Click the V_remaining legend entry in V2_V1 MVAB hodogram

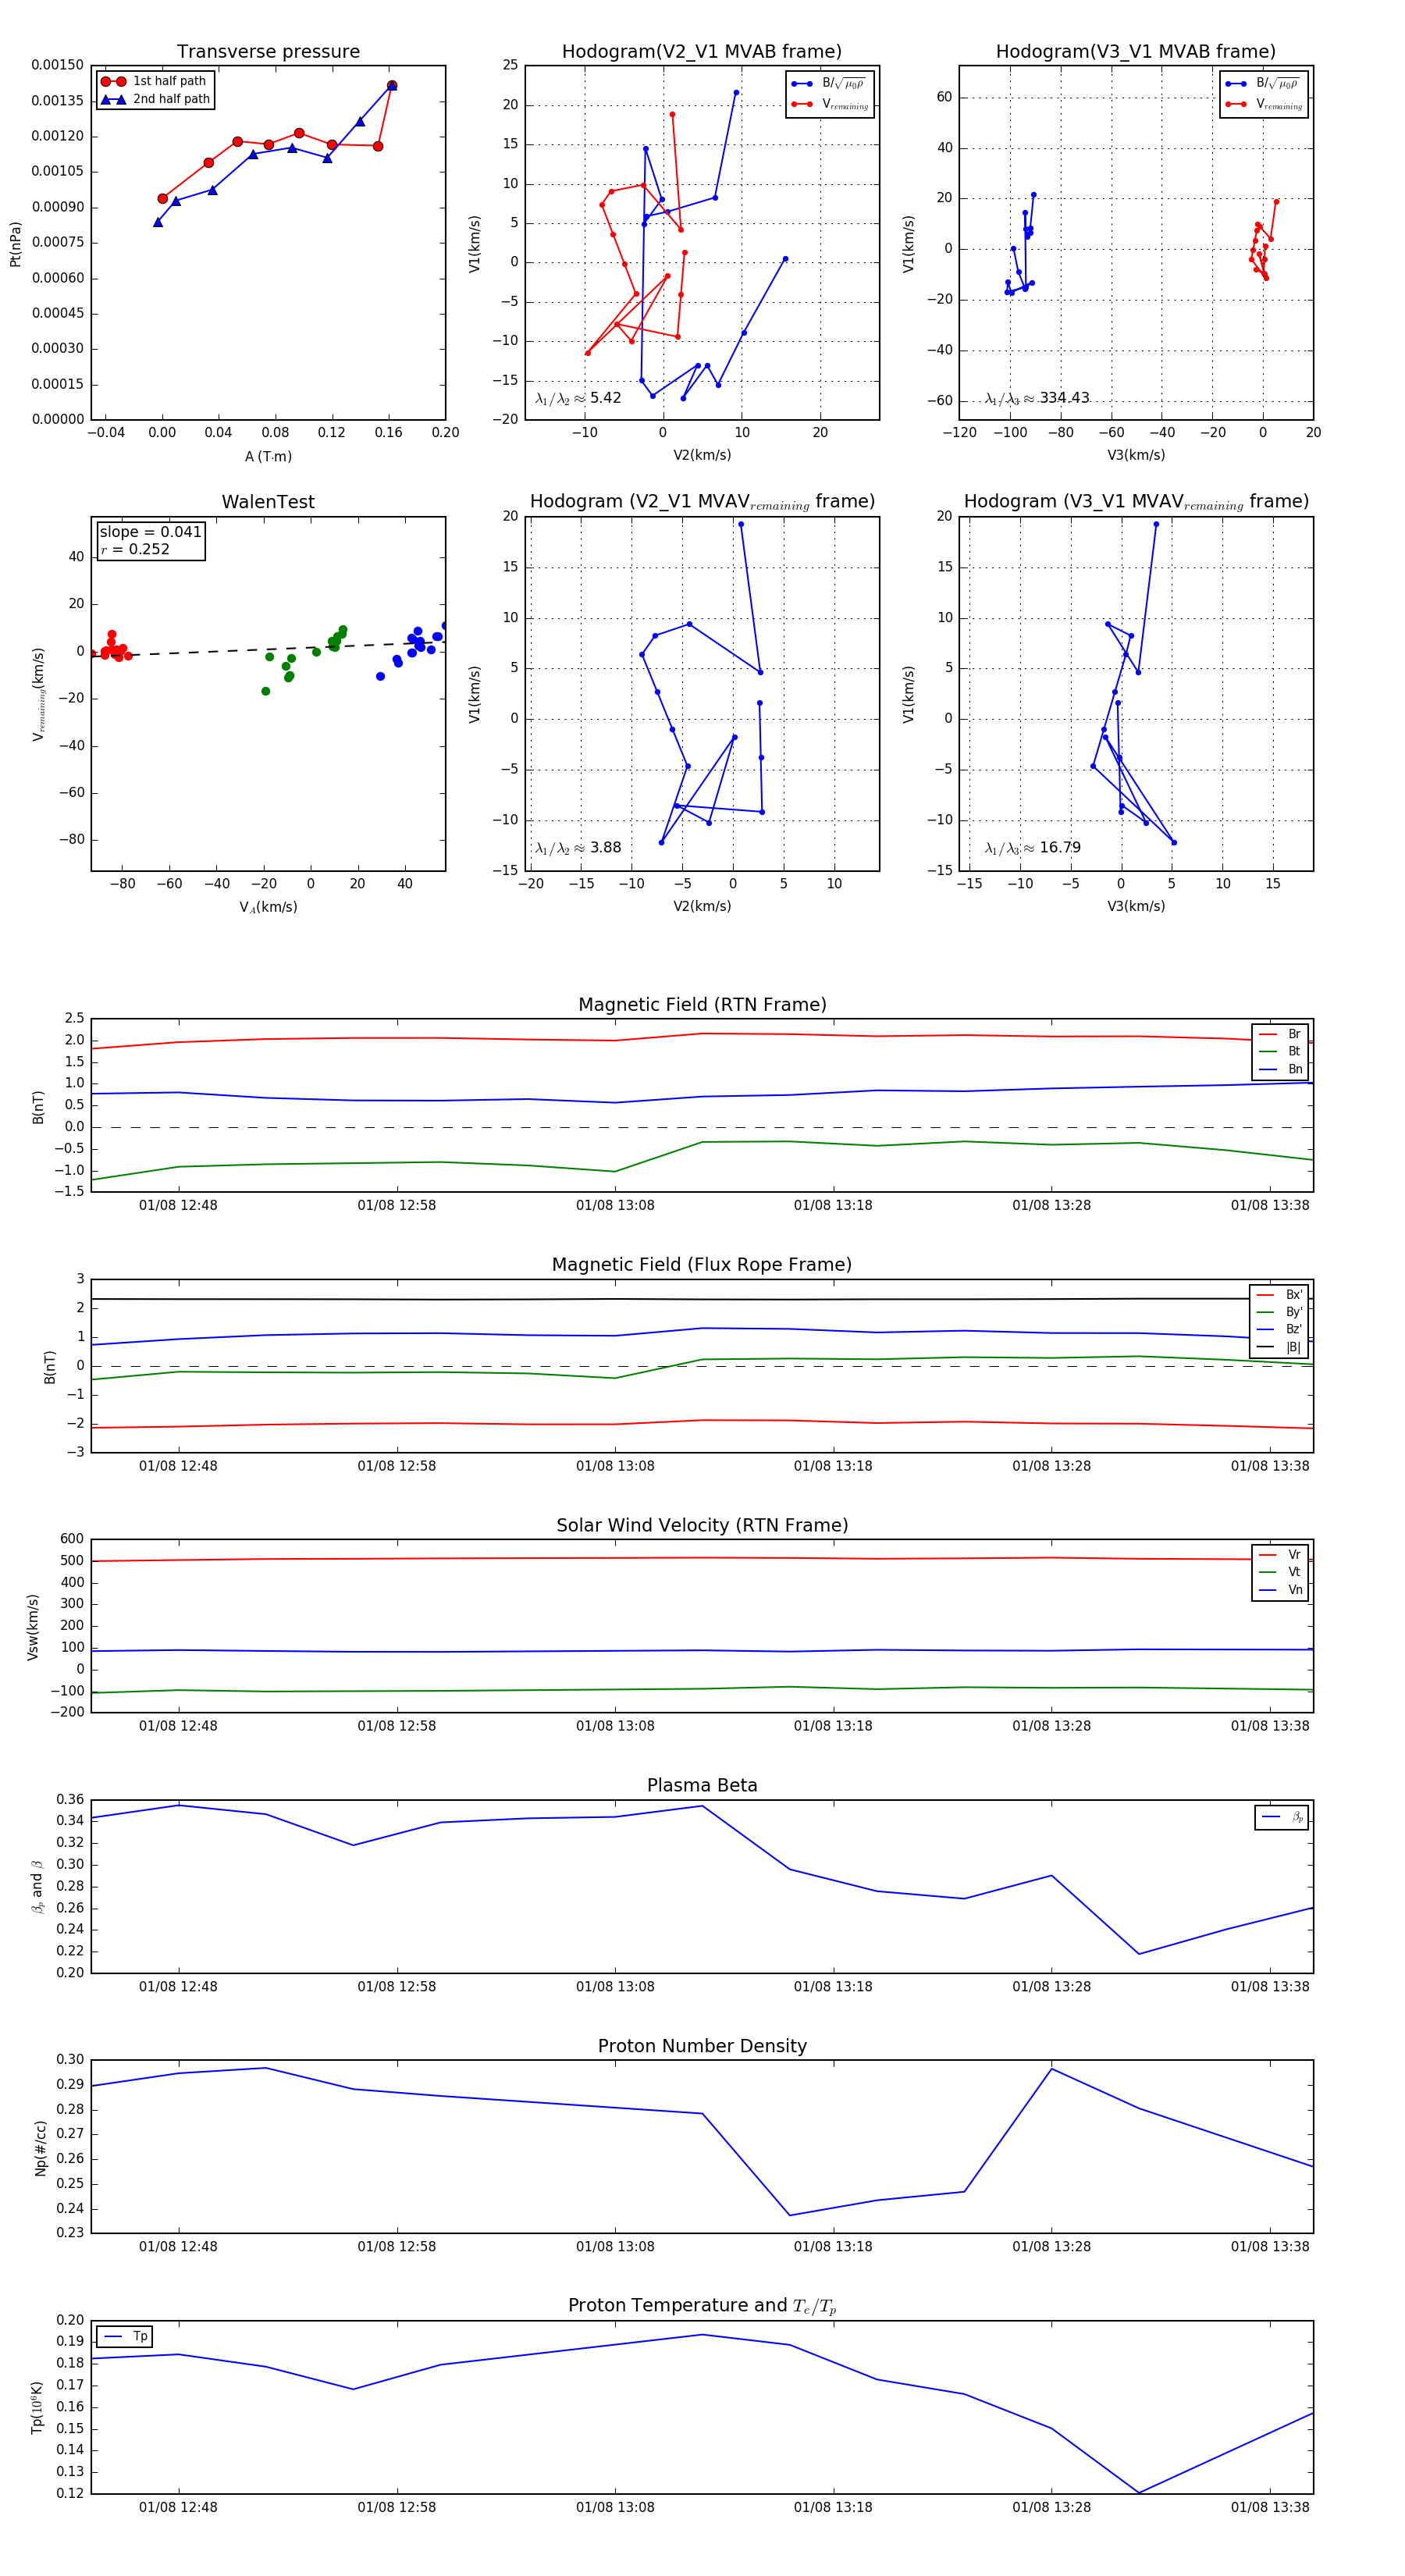[829, 104]
